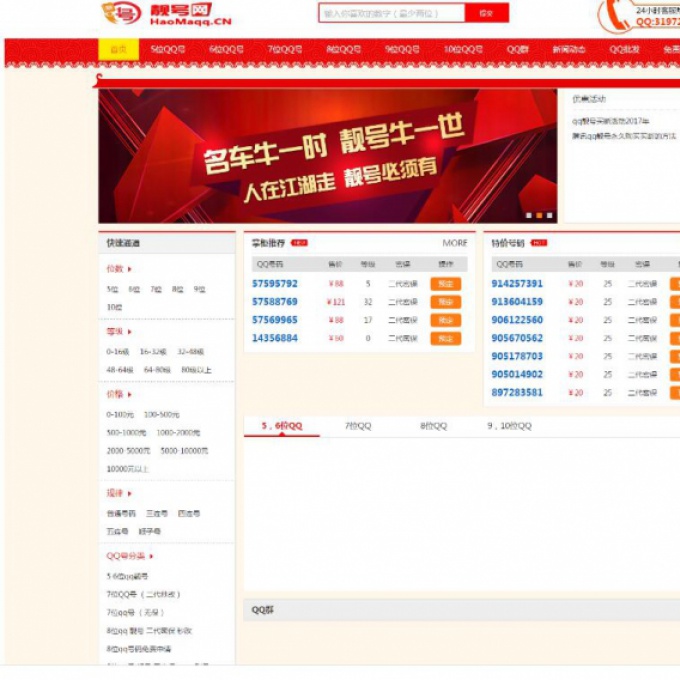Filter by 100-500元 price range
The image size is (680, 680).
click(x=162, y=415)
